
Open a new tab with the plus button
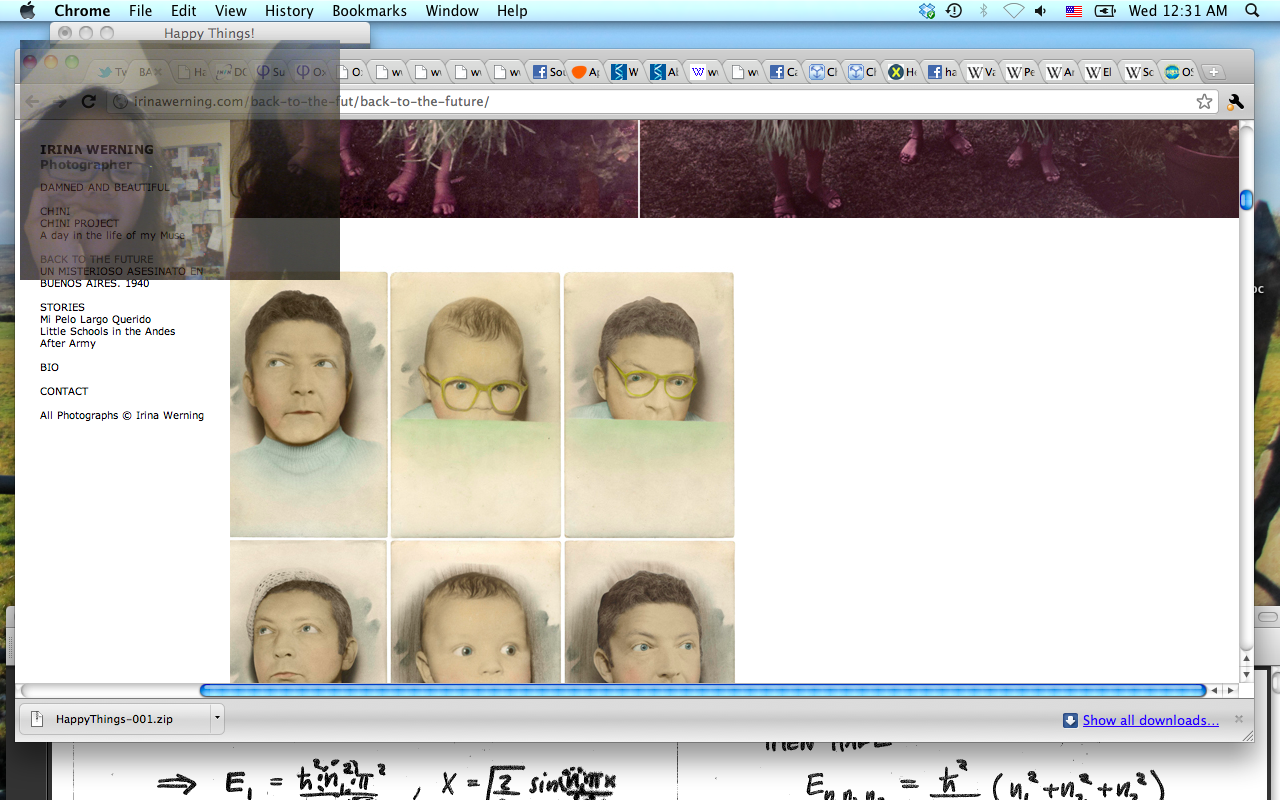pyautogui.click(x=1212, y=72)
